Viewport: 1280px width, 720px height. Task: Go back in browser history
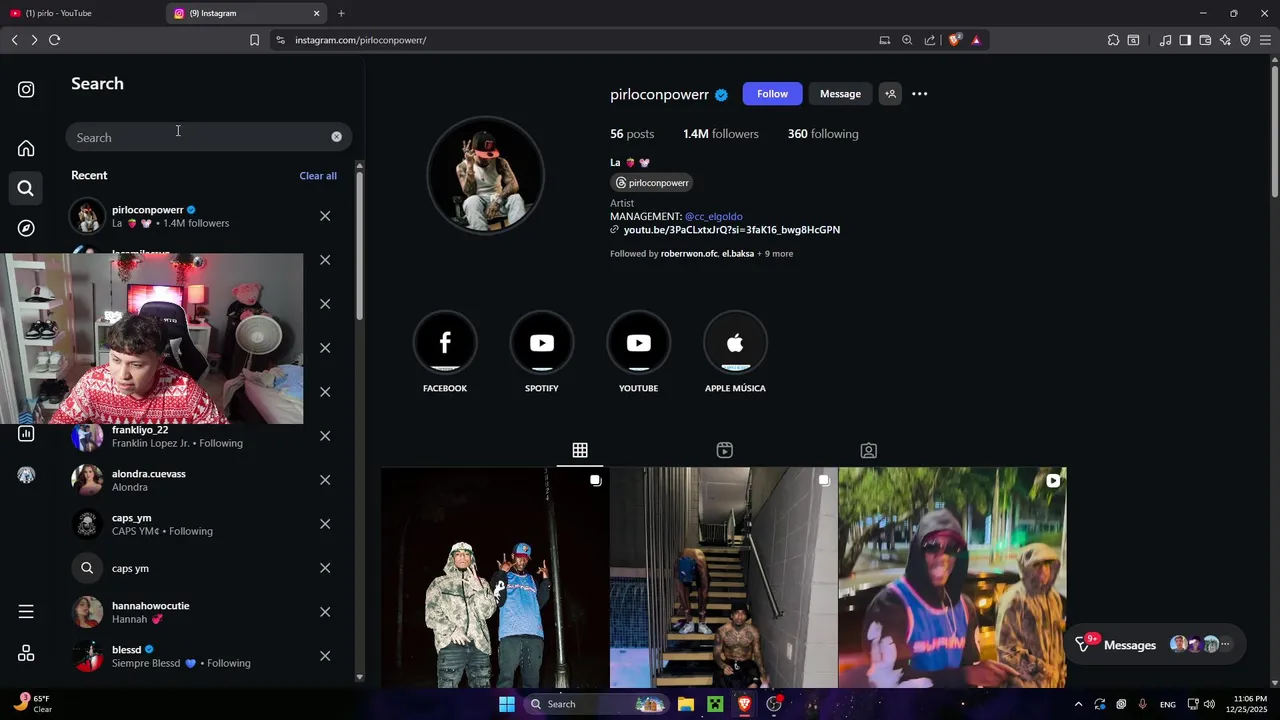[x=14, y=40]
